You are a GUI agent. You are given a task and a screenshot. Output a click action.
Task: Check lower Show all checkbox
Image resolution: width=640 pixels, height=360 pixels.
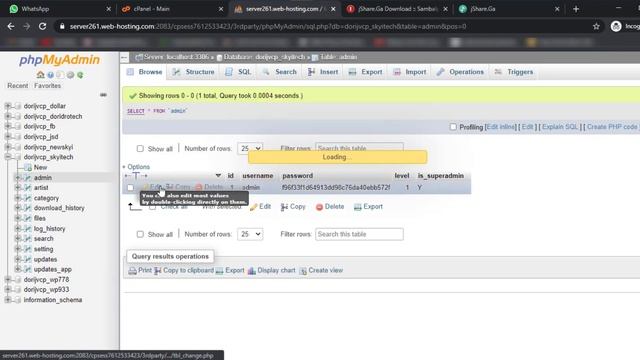pos(140,234)
